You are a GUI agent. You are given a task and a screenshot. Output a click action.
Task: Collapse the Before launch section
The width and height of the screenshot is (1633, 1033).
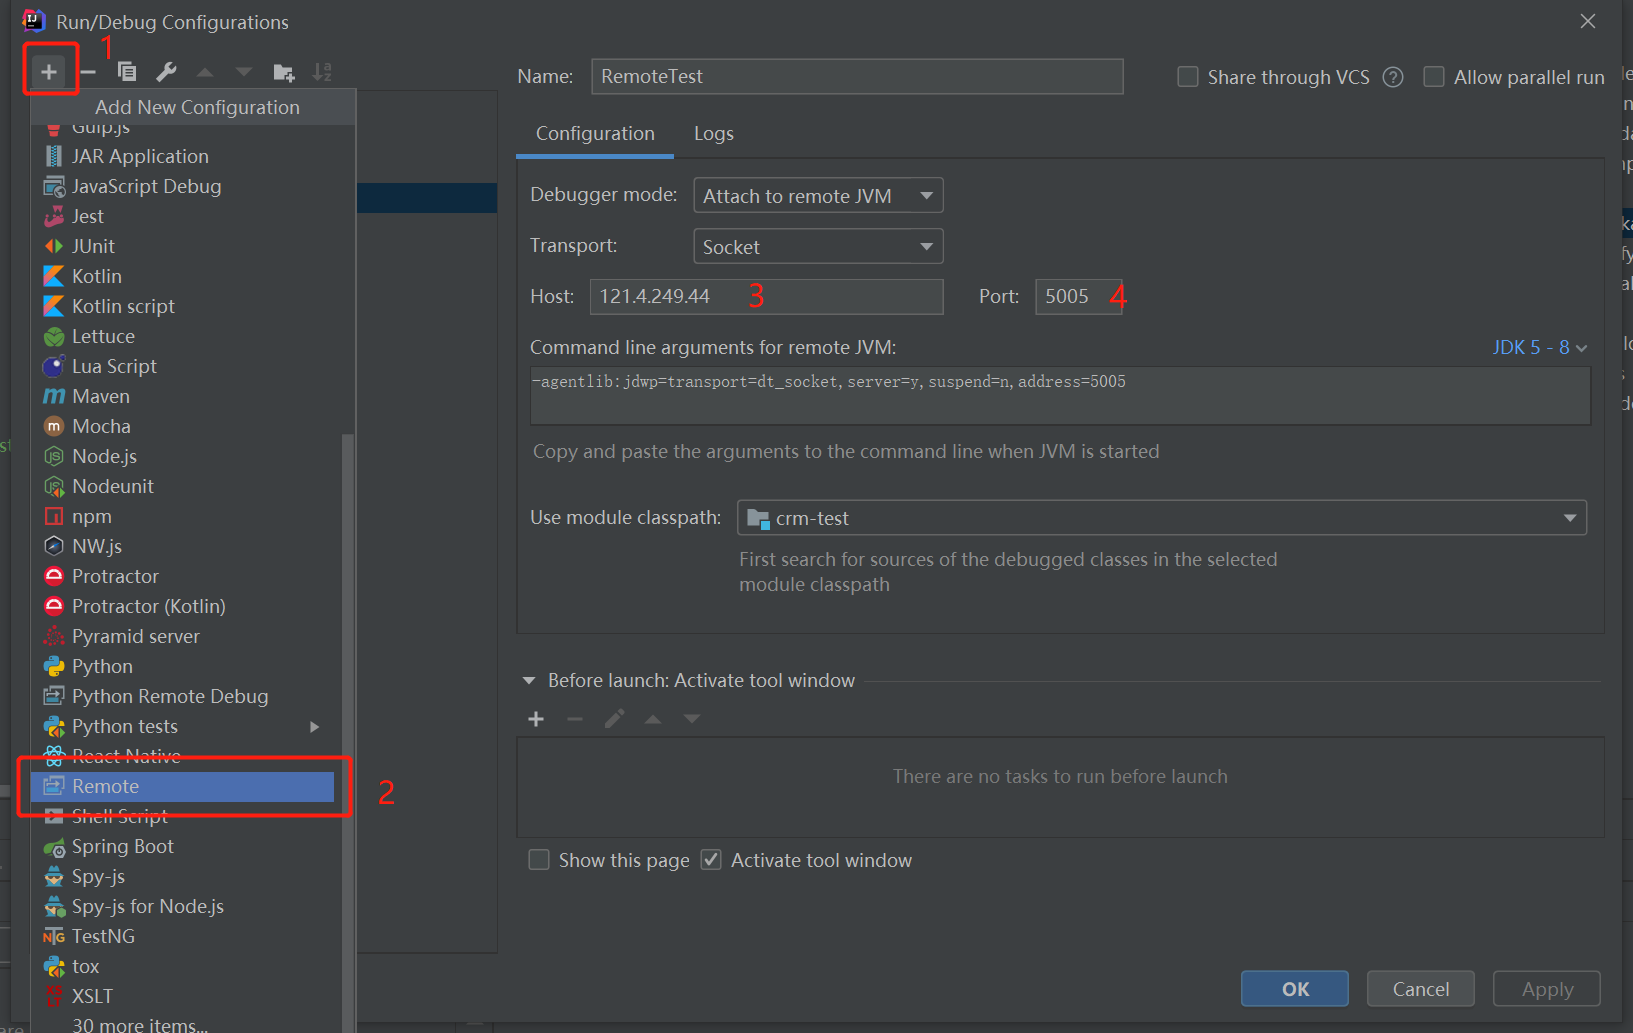click(529, 681)
